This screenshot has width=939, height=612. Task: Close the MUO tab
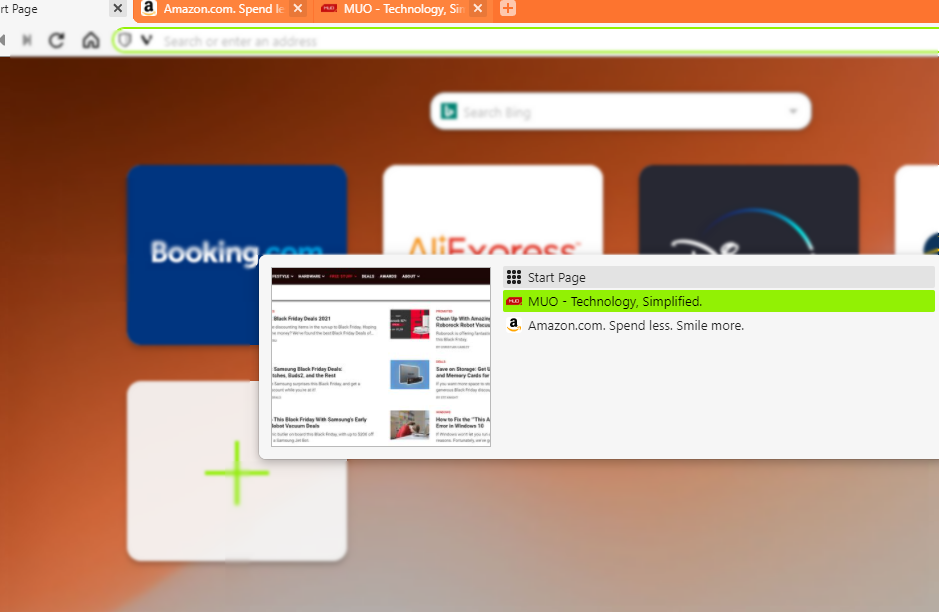coord(477,8)
